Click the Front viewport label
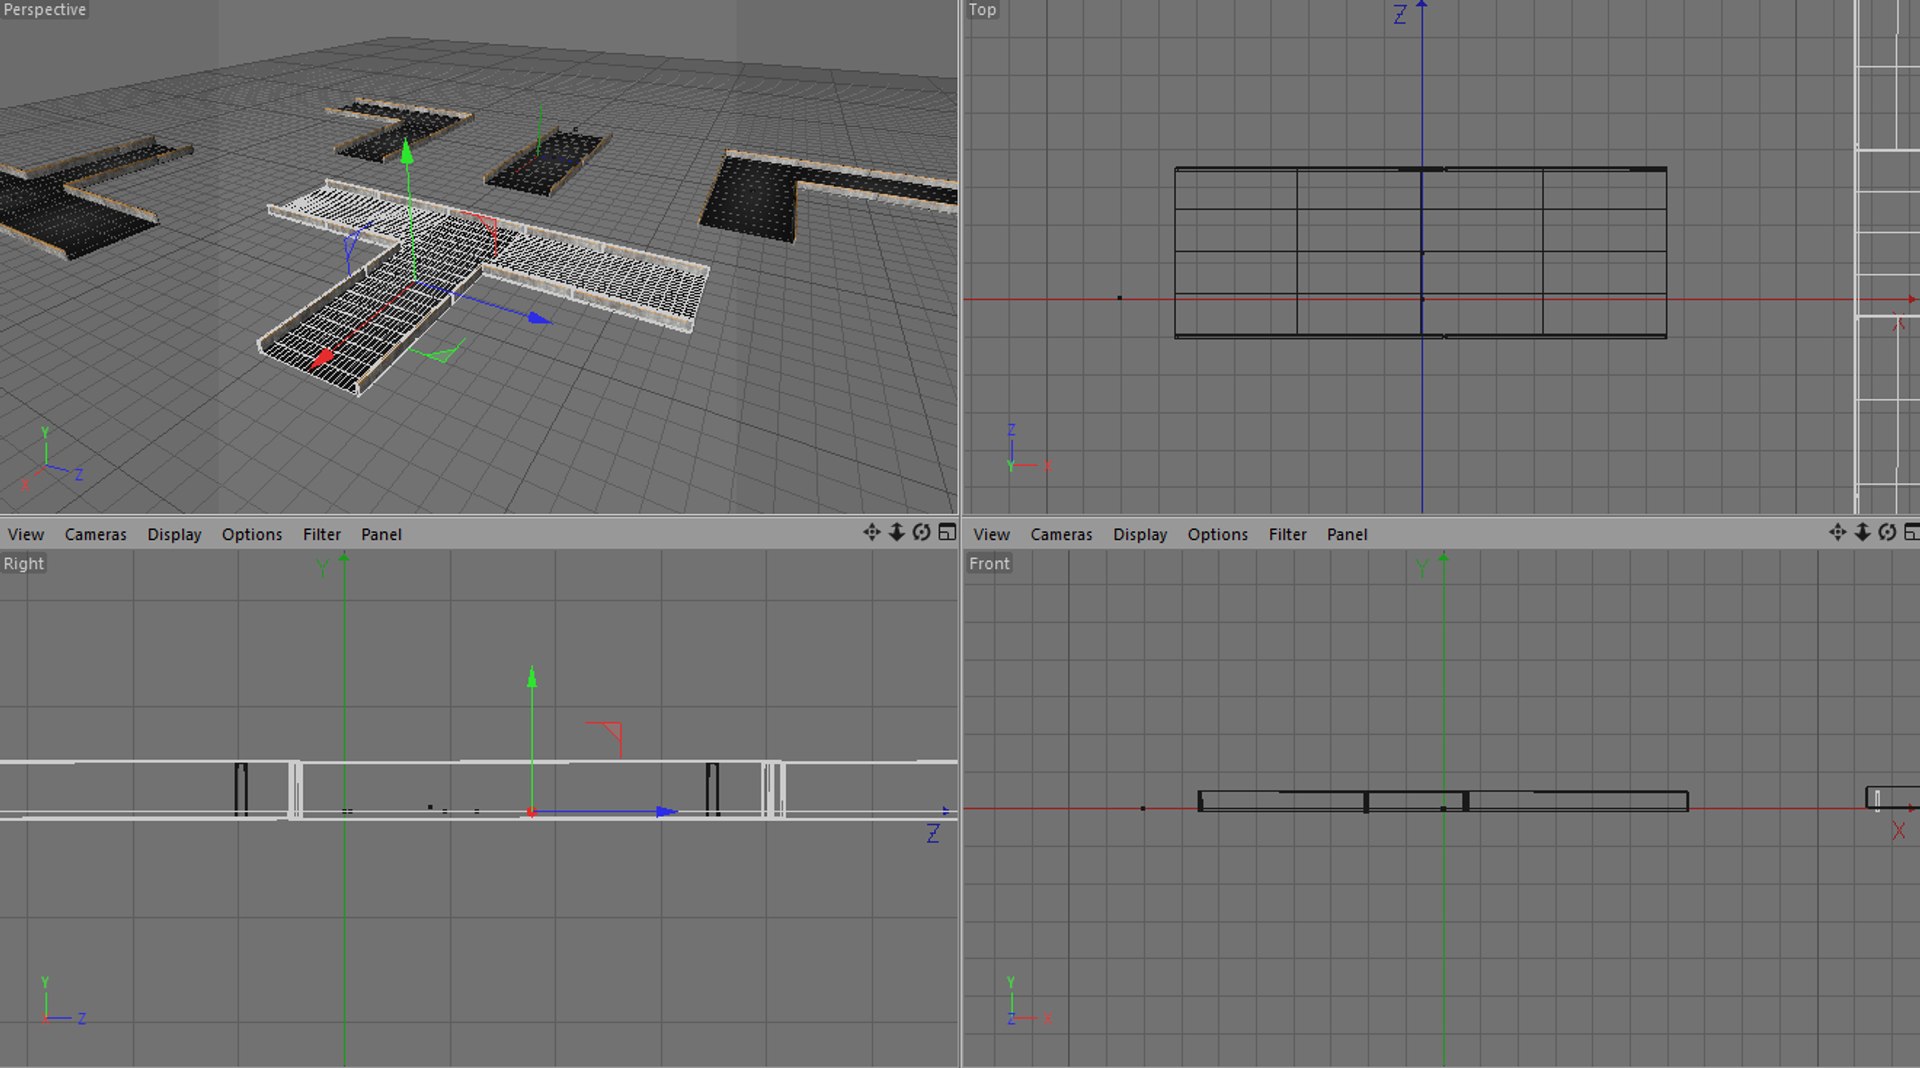 coord(989,564)
